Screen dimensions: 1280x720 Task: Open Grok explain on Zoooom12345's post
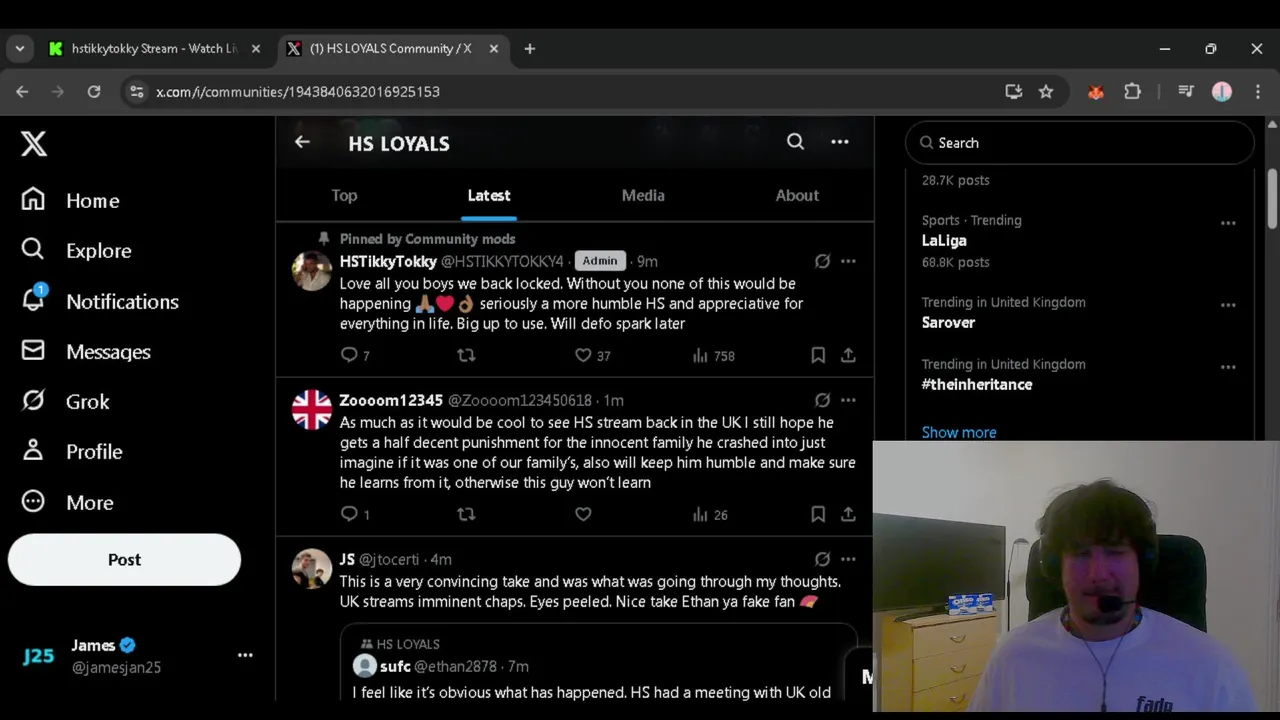pos(822,400)
